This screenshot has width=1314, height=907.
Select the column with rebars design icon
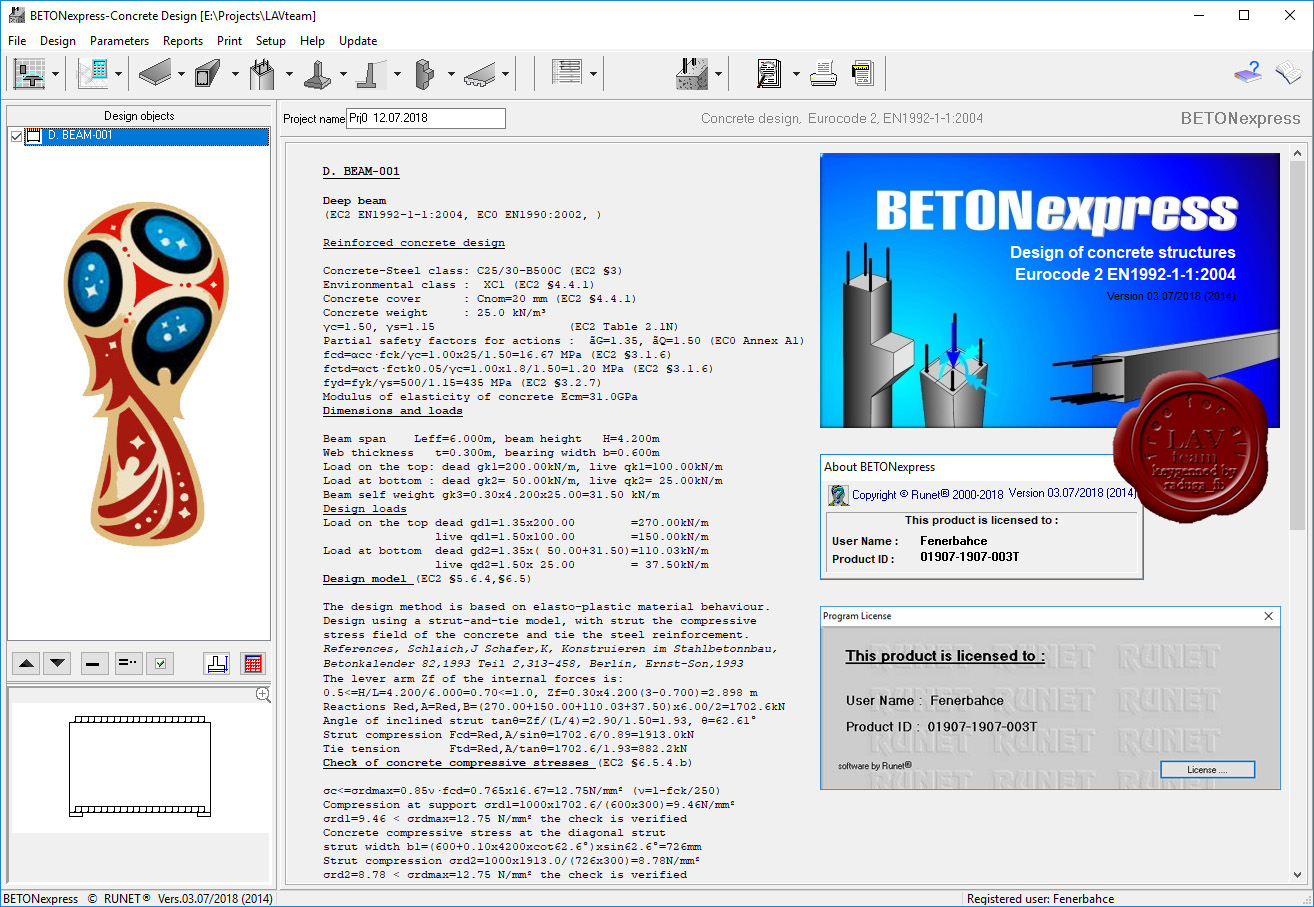click(262, 73)
